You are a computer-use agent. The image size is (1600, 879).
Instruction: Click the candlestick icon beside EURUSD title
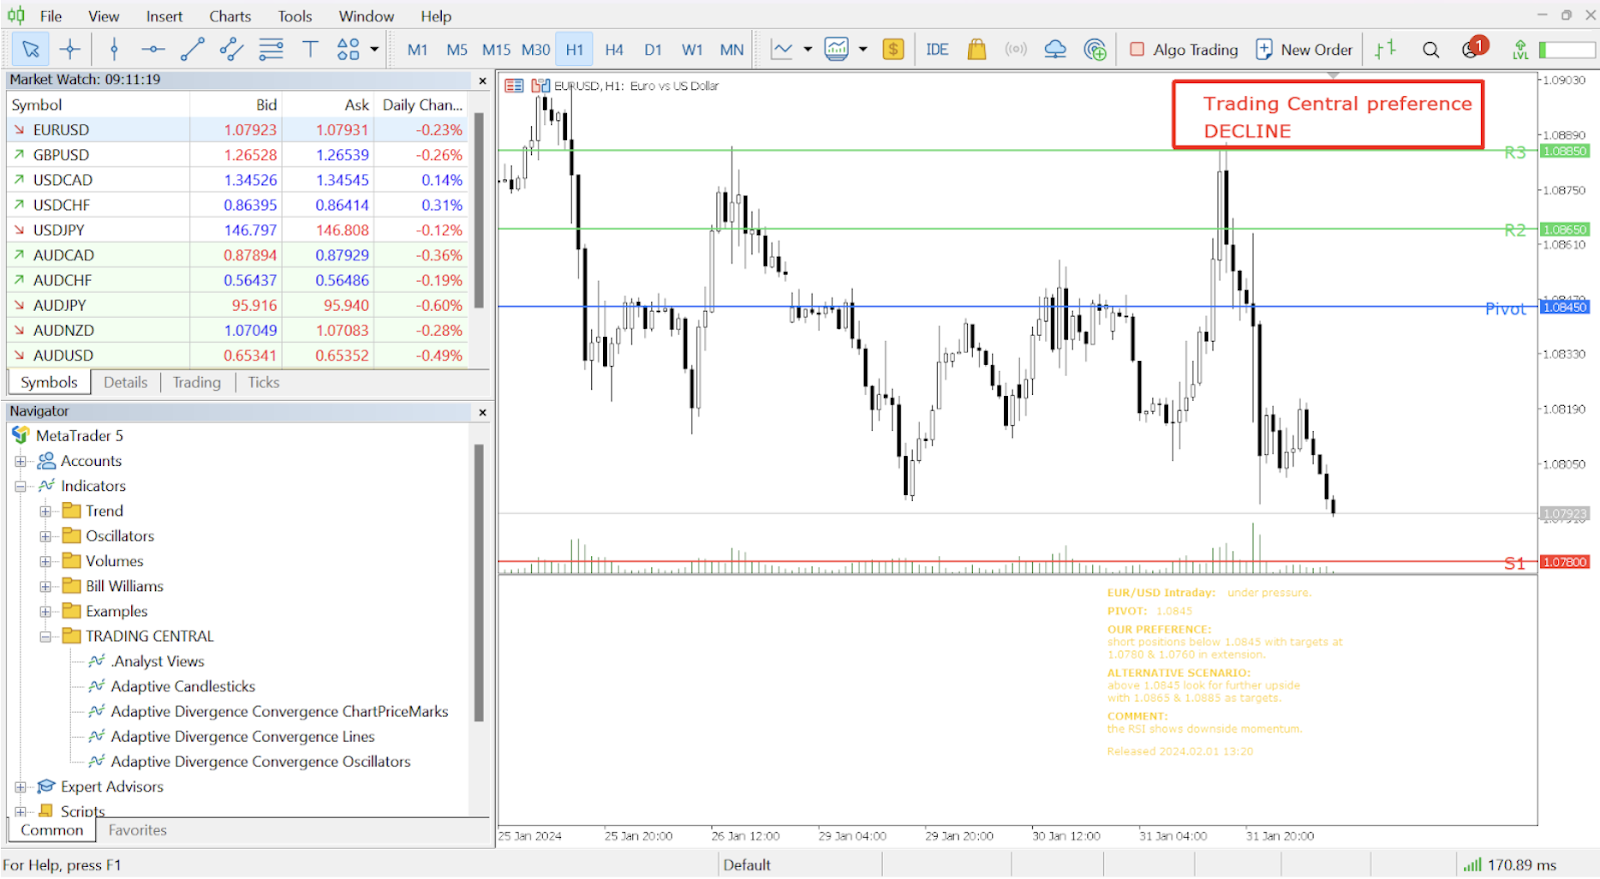pyautogui.click(x=540, y=86)
